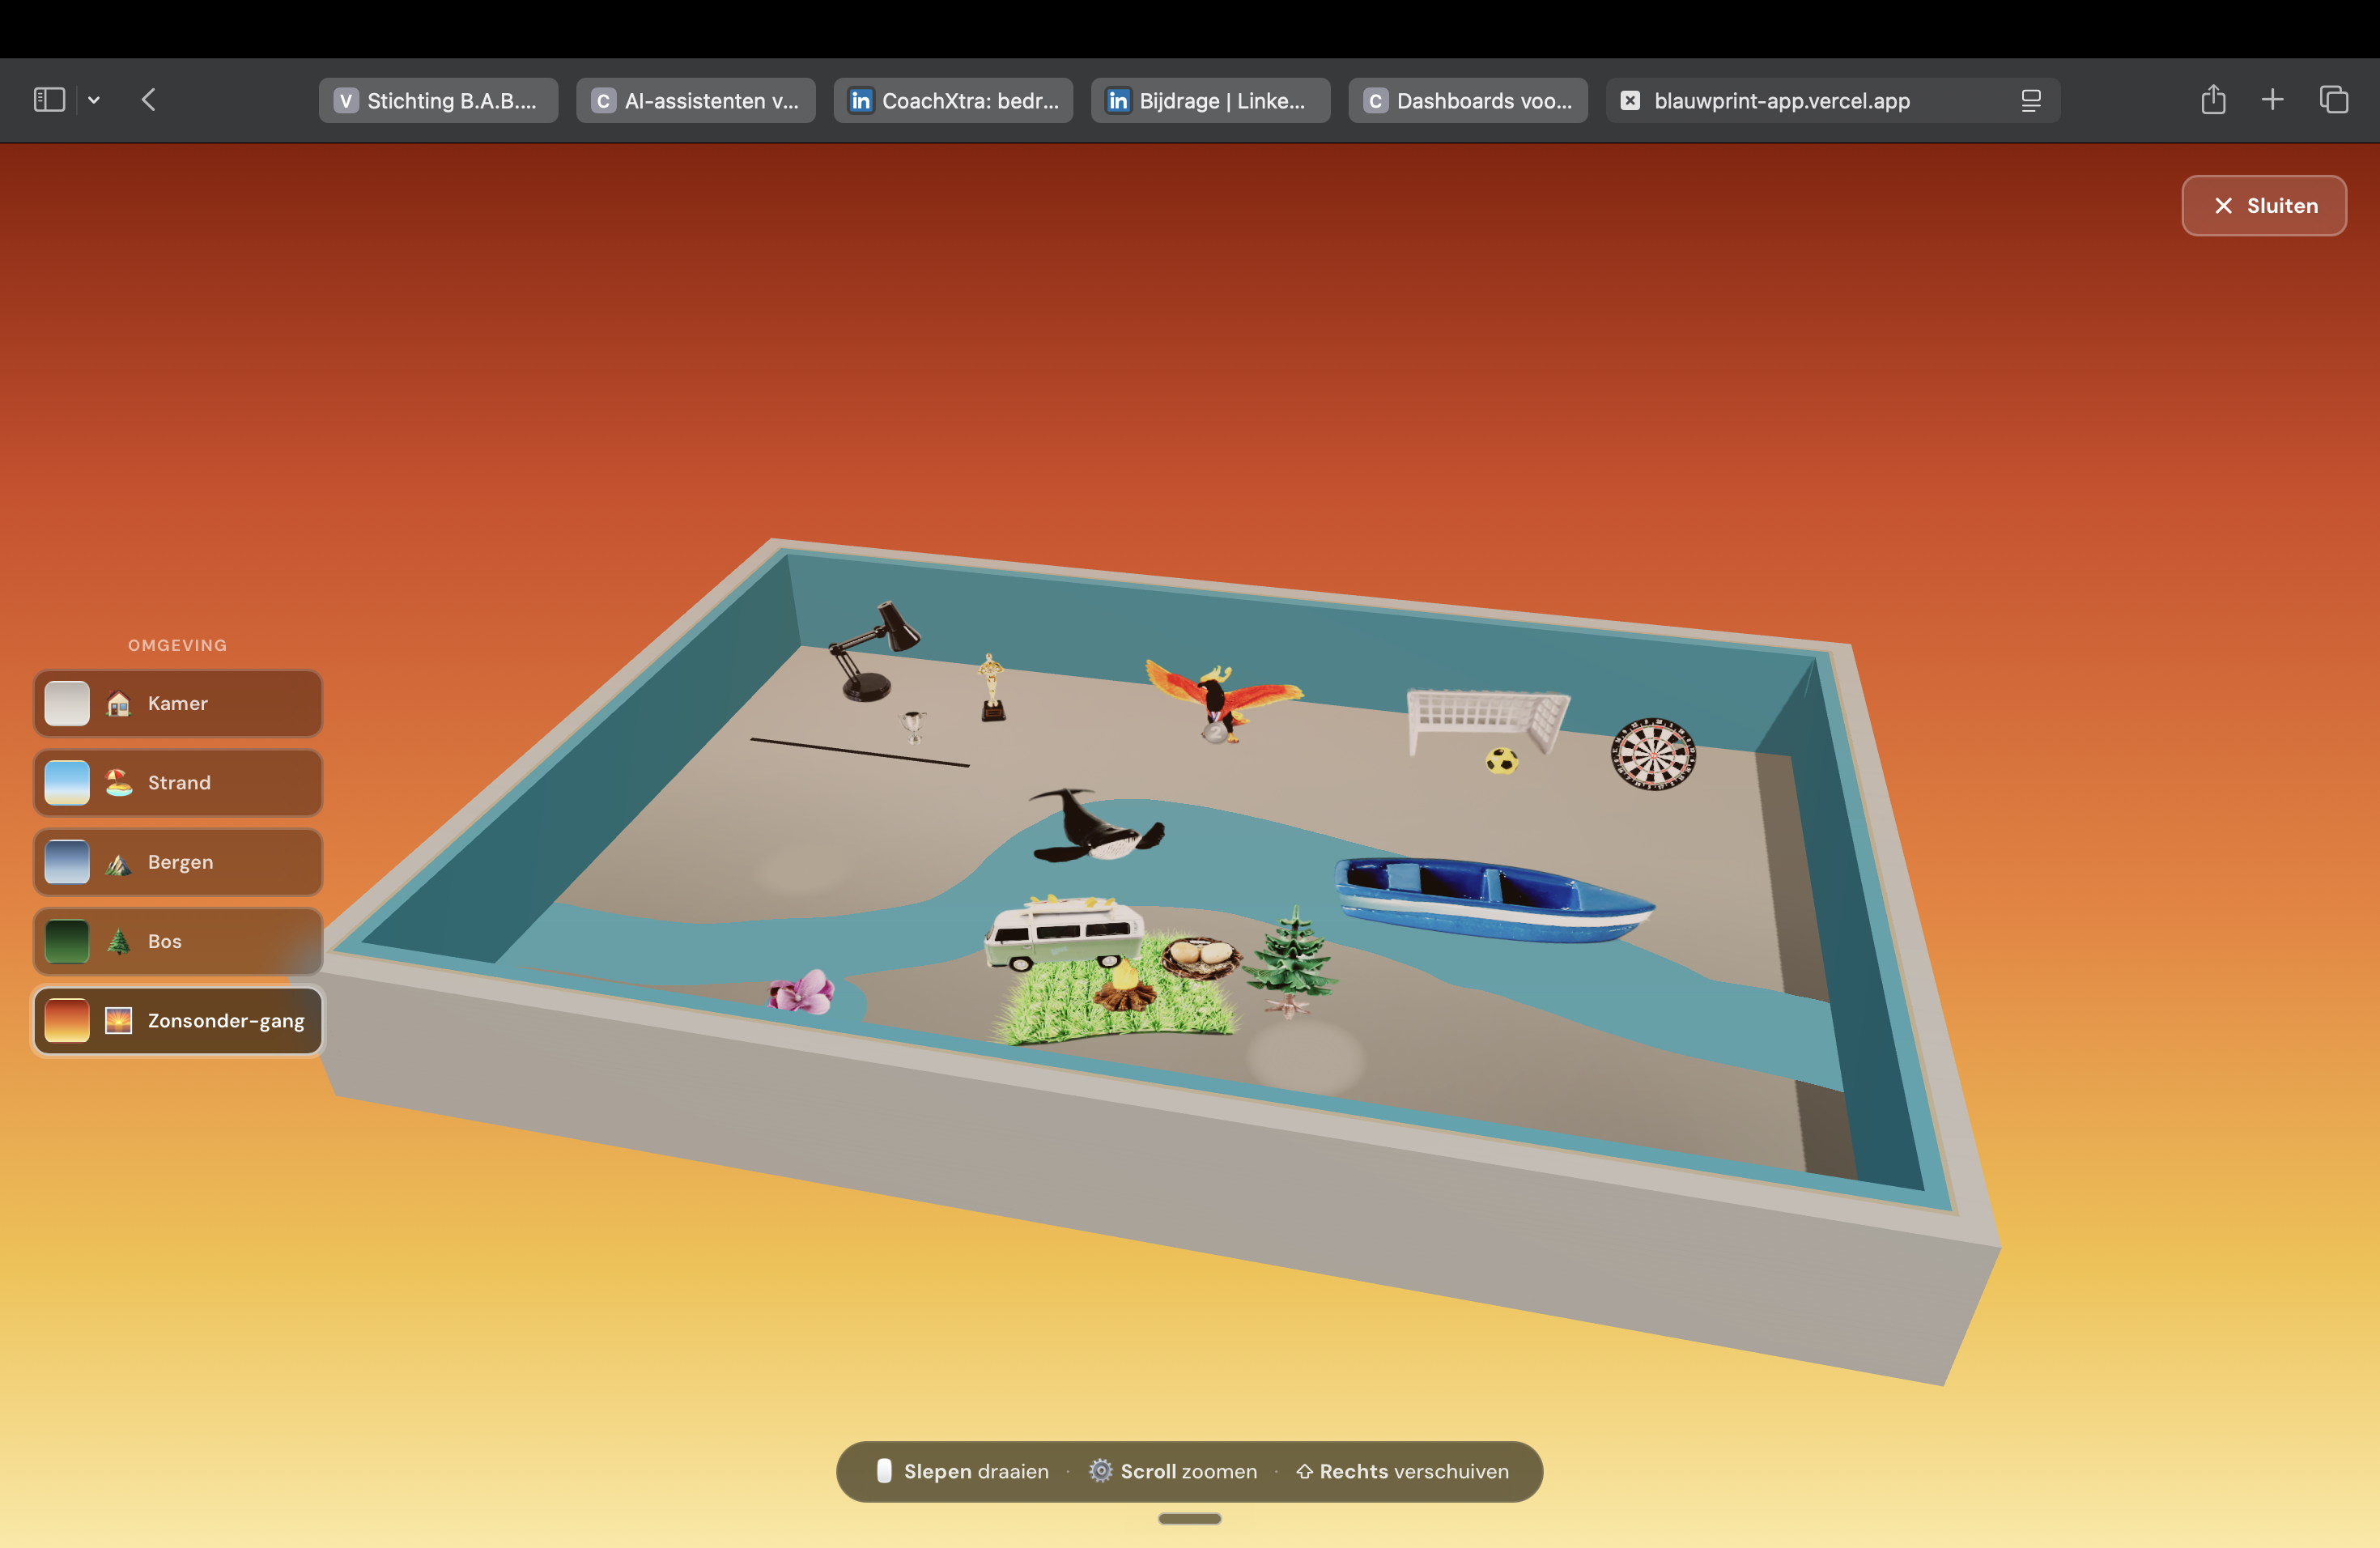The height and width of the screenshot is (1548, 2380).
Task: Select the Zonsonder-gang environment
Action: click(x=178, y=1021)
